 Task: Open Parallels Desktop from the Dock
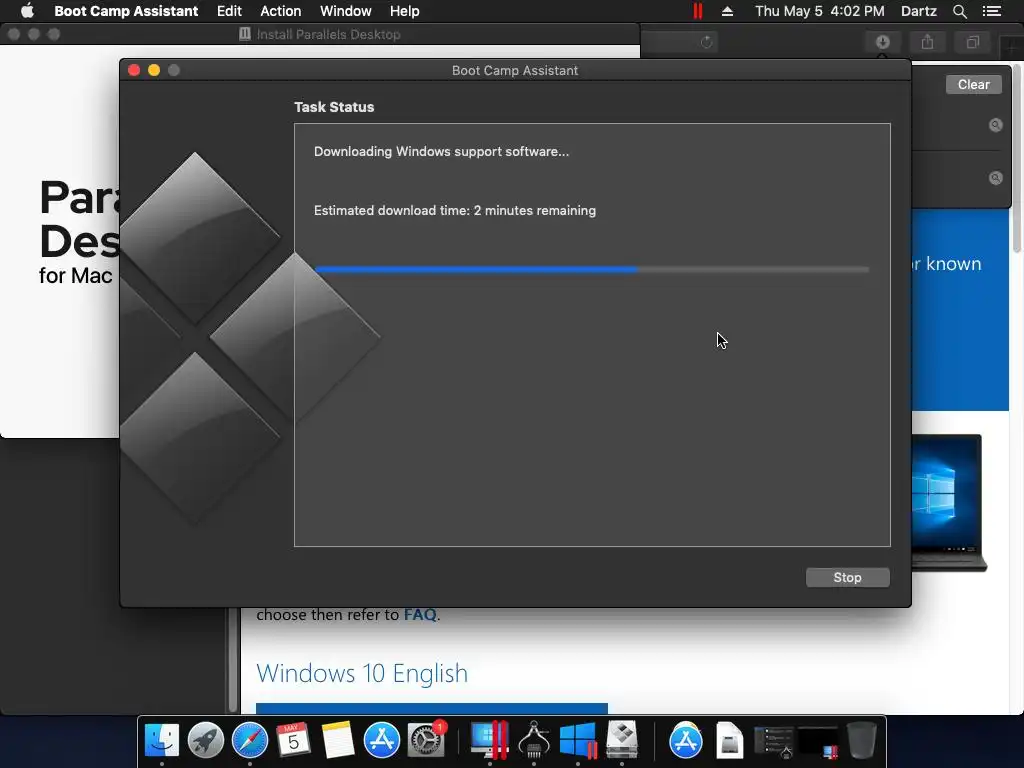click(489, 740)
